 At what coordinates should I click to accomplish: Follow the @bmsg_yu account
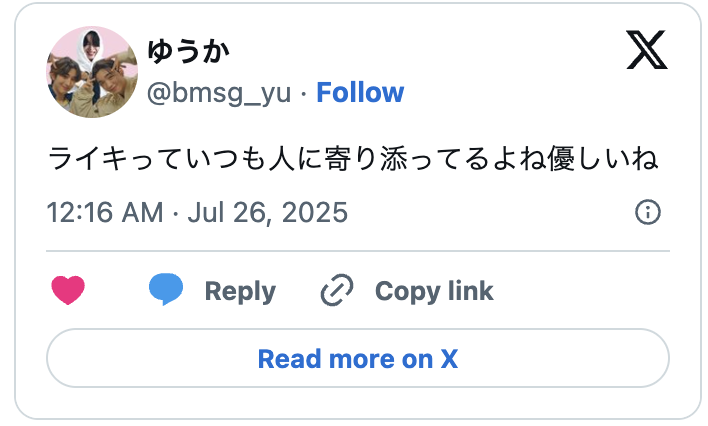click(360, 93)
